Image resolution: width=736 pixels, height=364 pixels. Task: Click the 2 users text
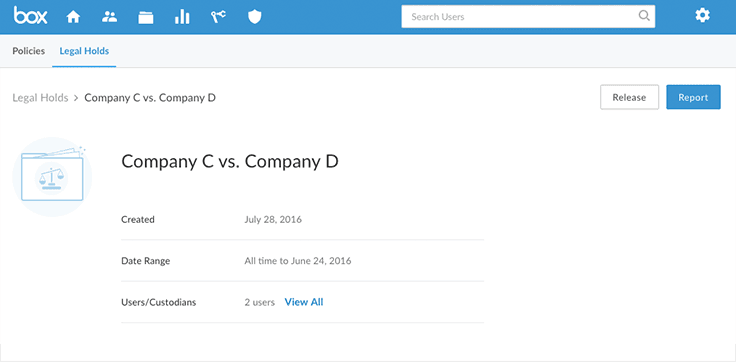coord(260,302)
